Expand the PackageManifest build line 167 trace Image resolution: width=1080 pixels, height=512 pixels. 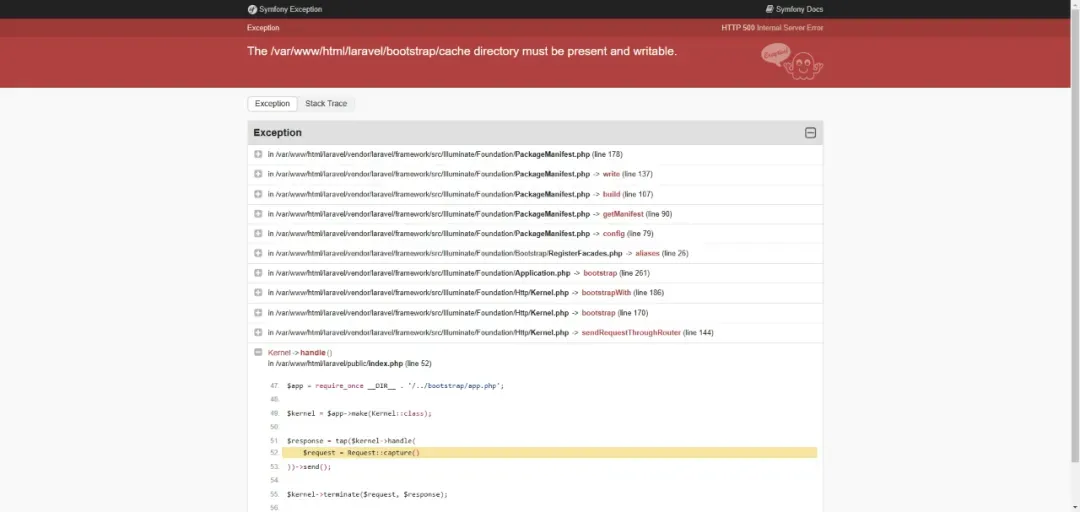tap(258, 194)
